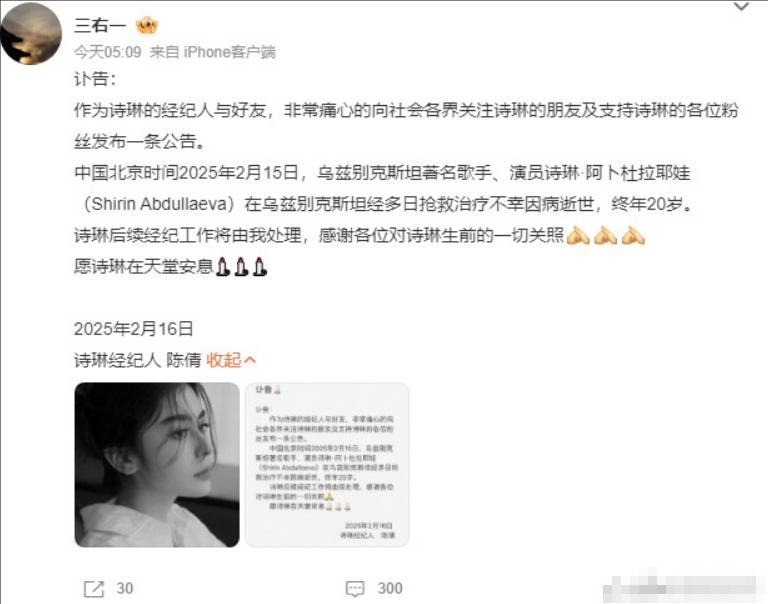Open the 三右一 profile avatar
Viewport: 768px width, 604px height.
click(x=31, y=34)
